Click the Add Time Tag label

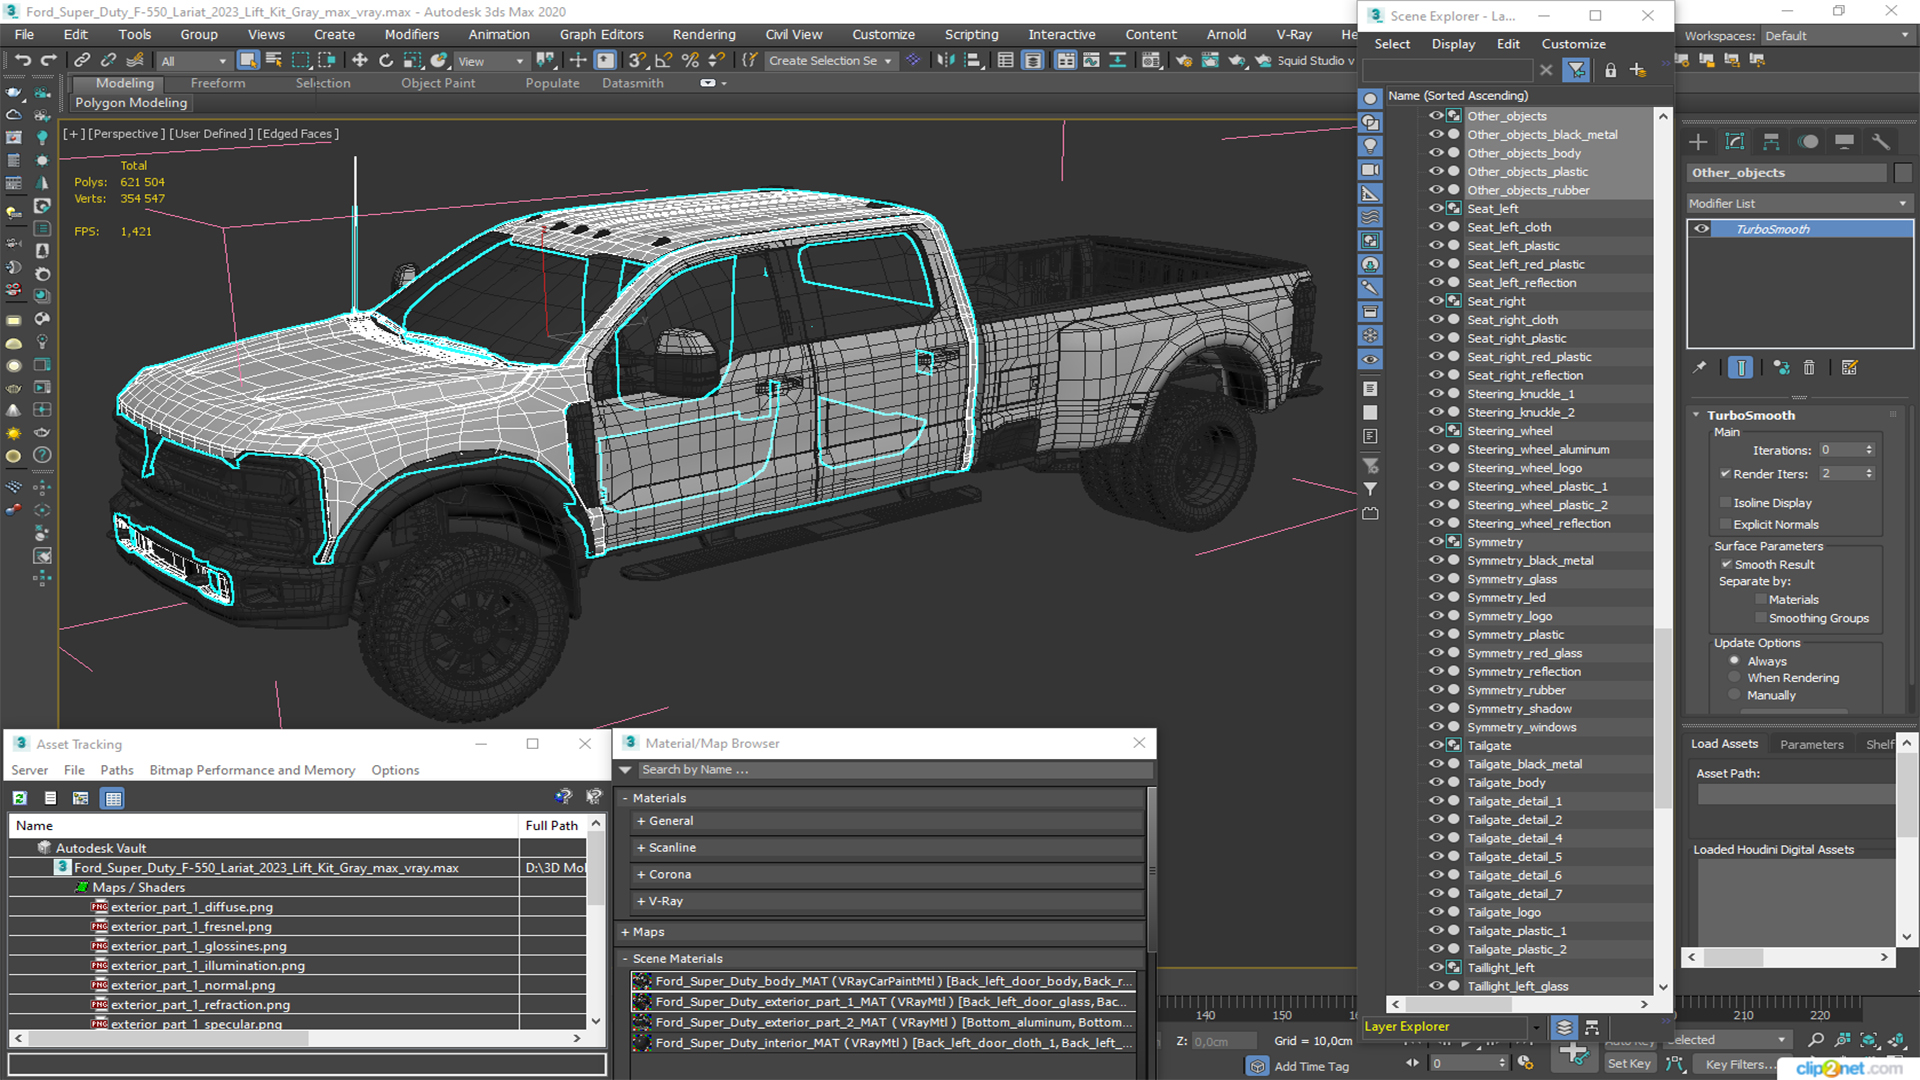click(x=1311, y=1067)
